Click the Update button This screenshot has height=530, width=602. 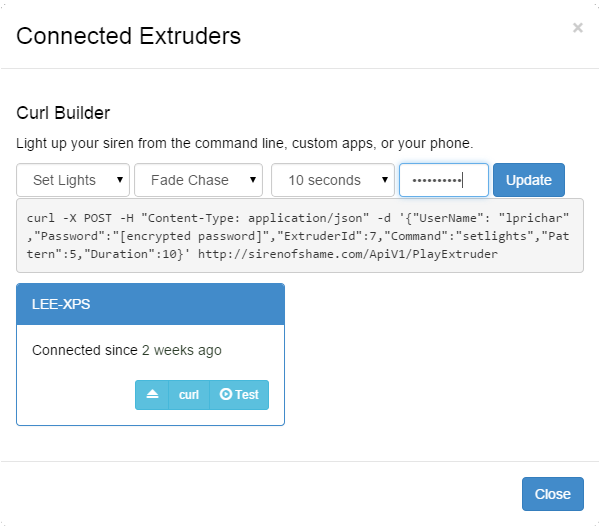tap(529, 180)
